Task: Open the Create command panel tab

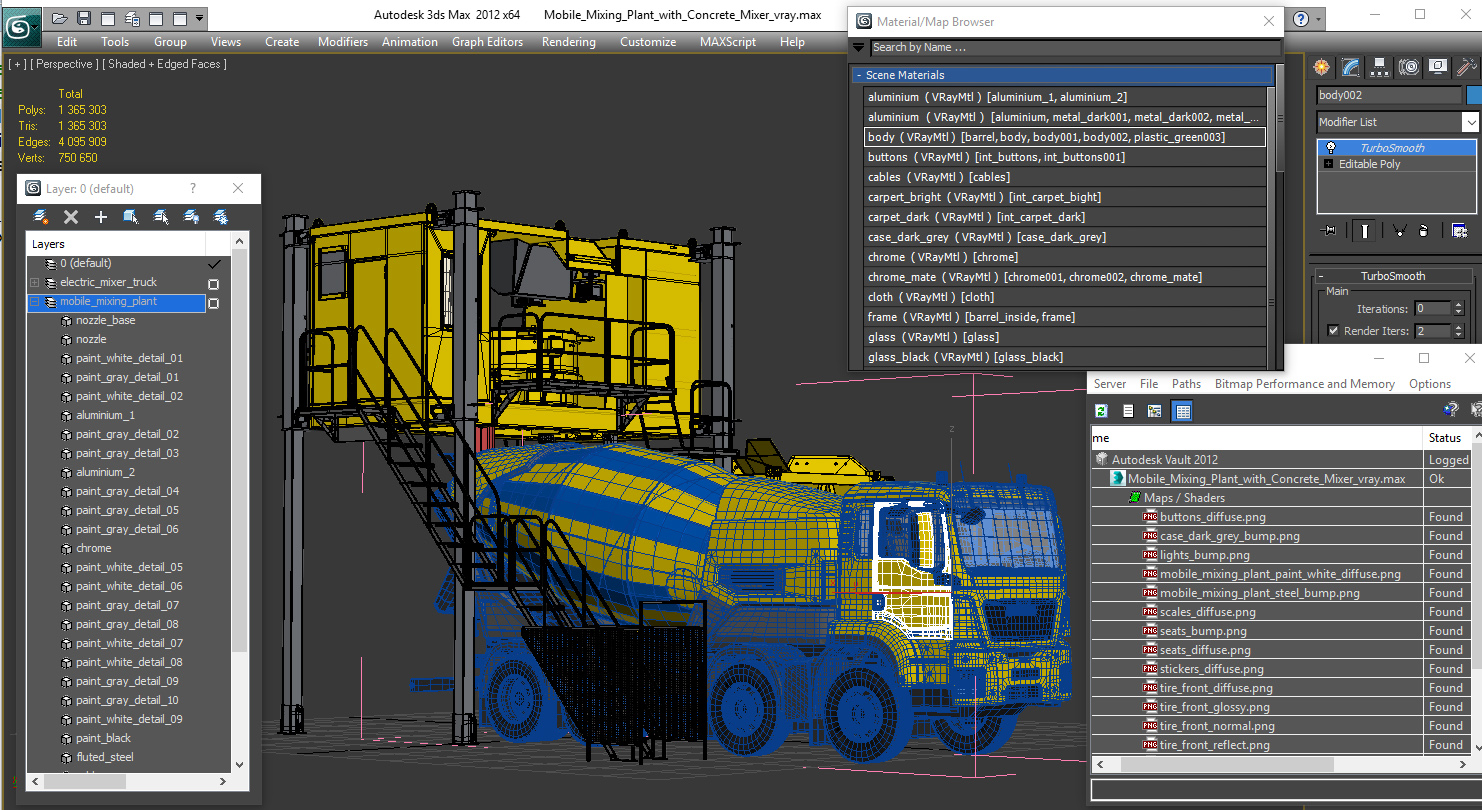Action: tap(1322, 67)
